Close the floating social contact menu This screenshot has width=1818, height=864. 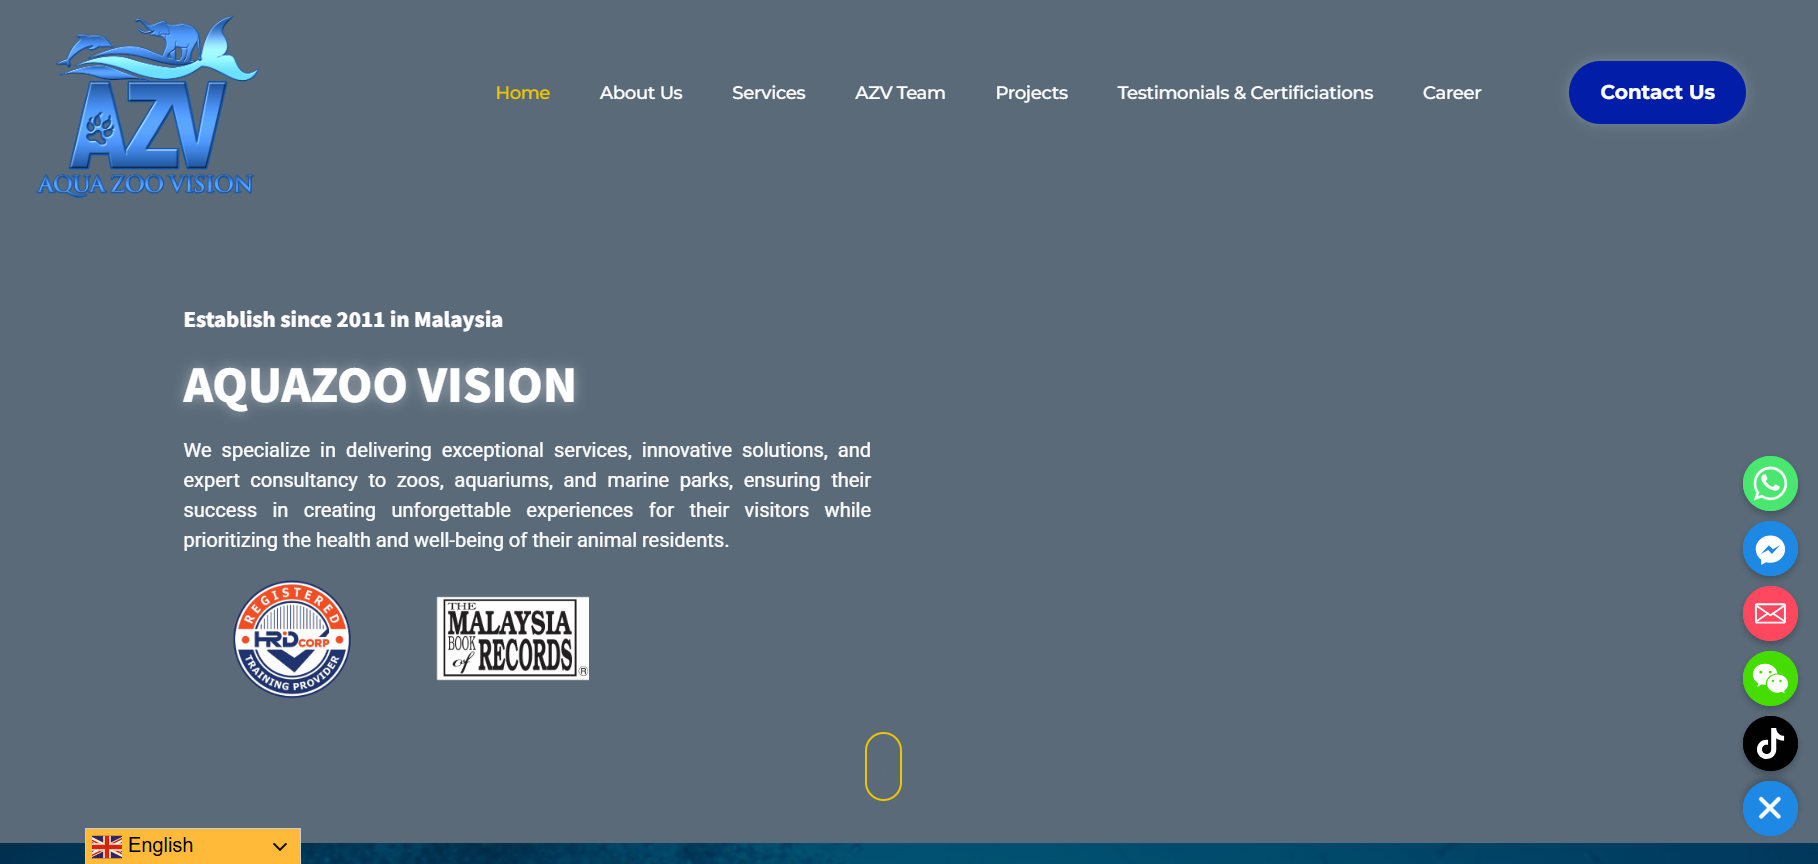[x=1770, y=808]
